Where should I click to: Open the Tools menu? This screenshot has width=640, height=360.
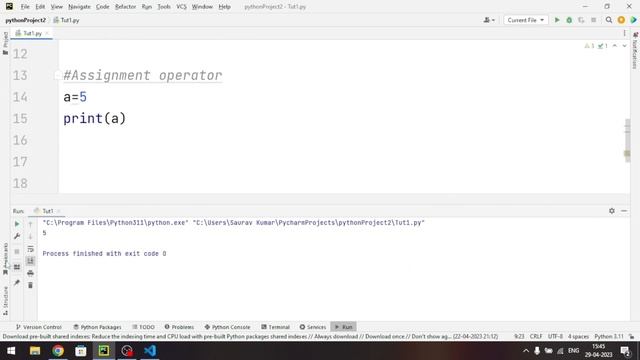pyautogui.click(x=164, y=7)
